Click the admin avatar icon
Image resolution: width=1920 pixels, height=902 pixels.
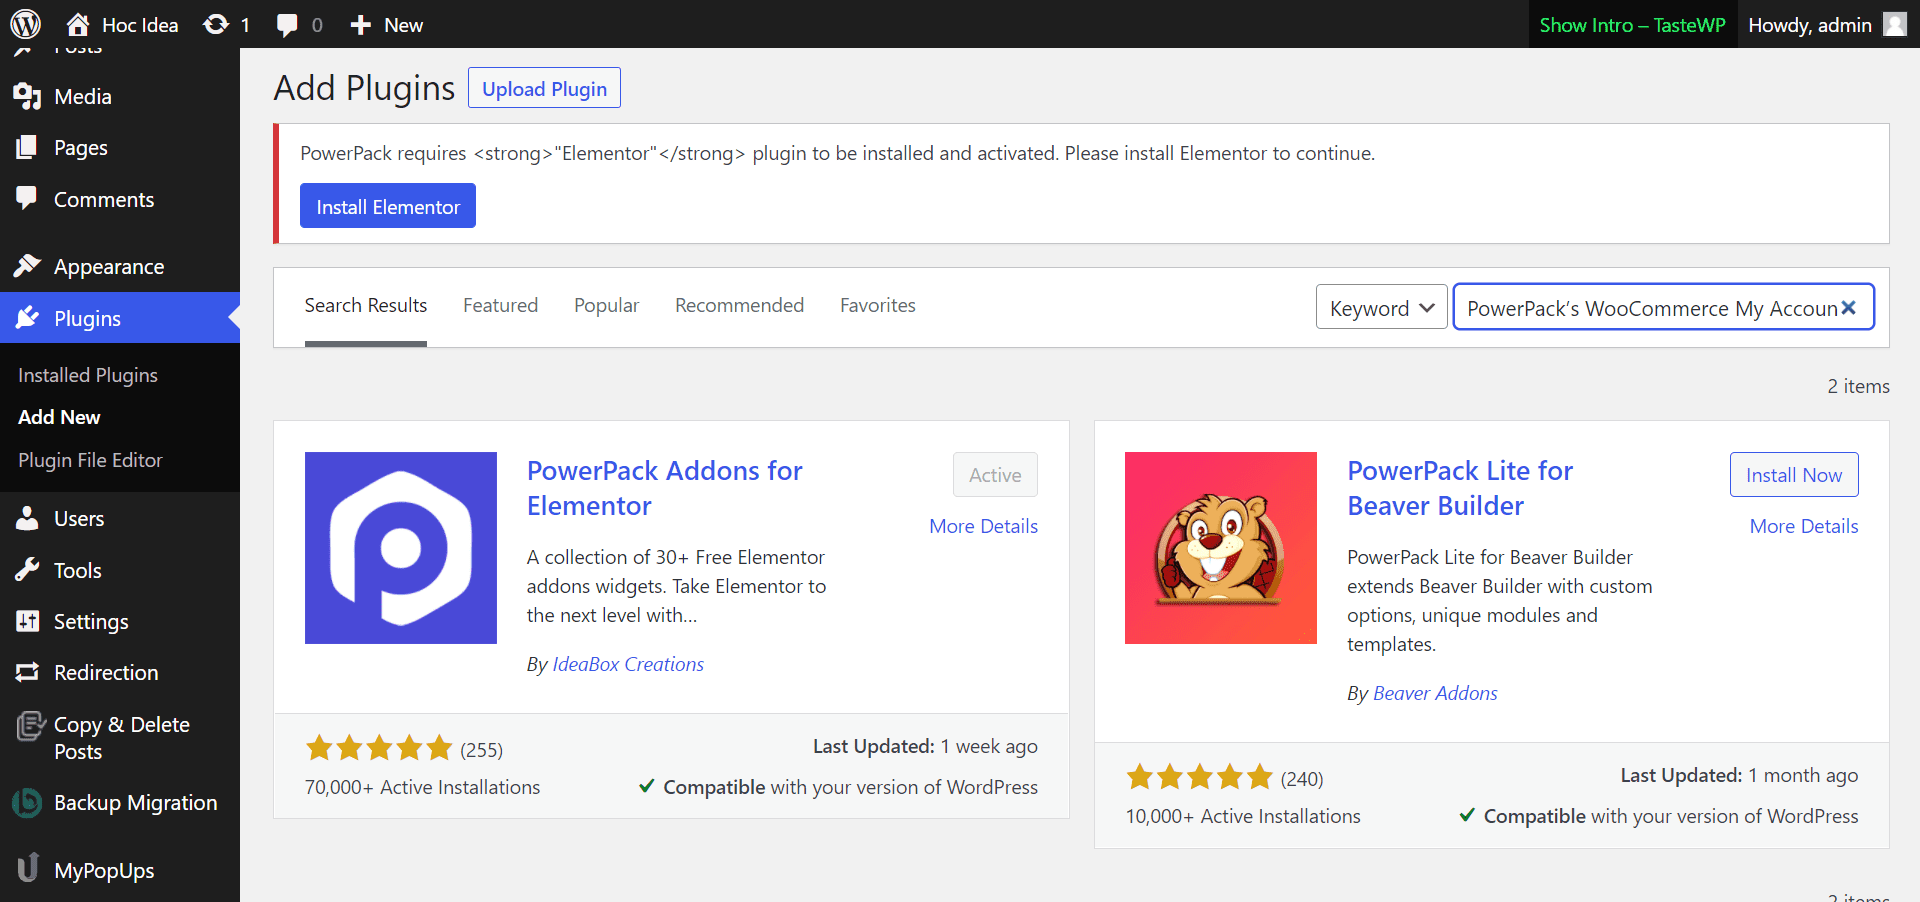1894,24
